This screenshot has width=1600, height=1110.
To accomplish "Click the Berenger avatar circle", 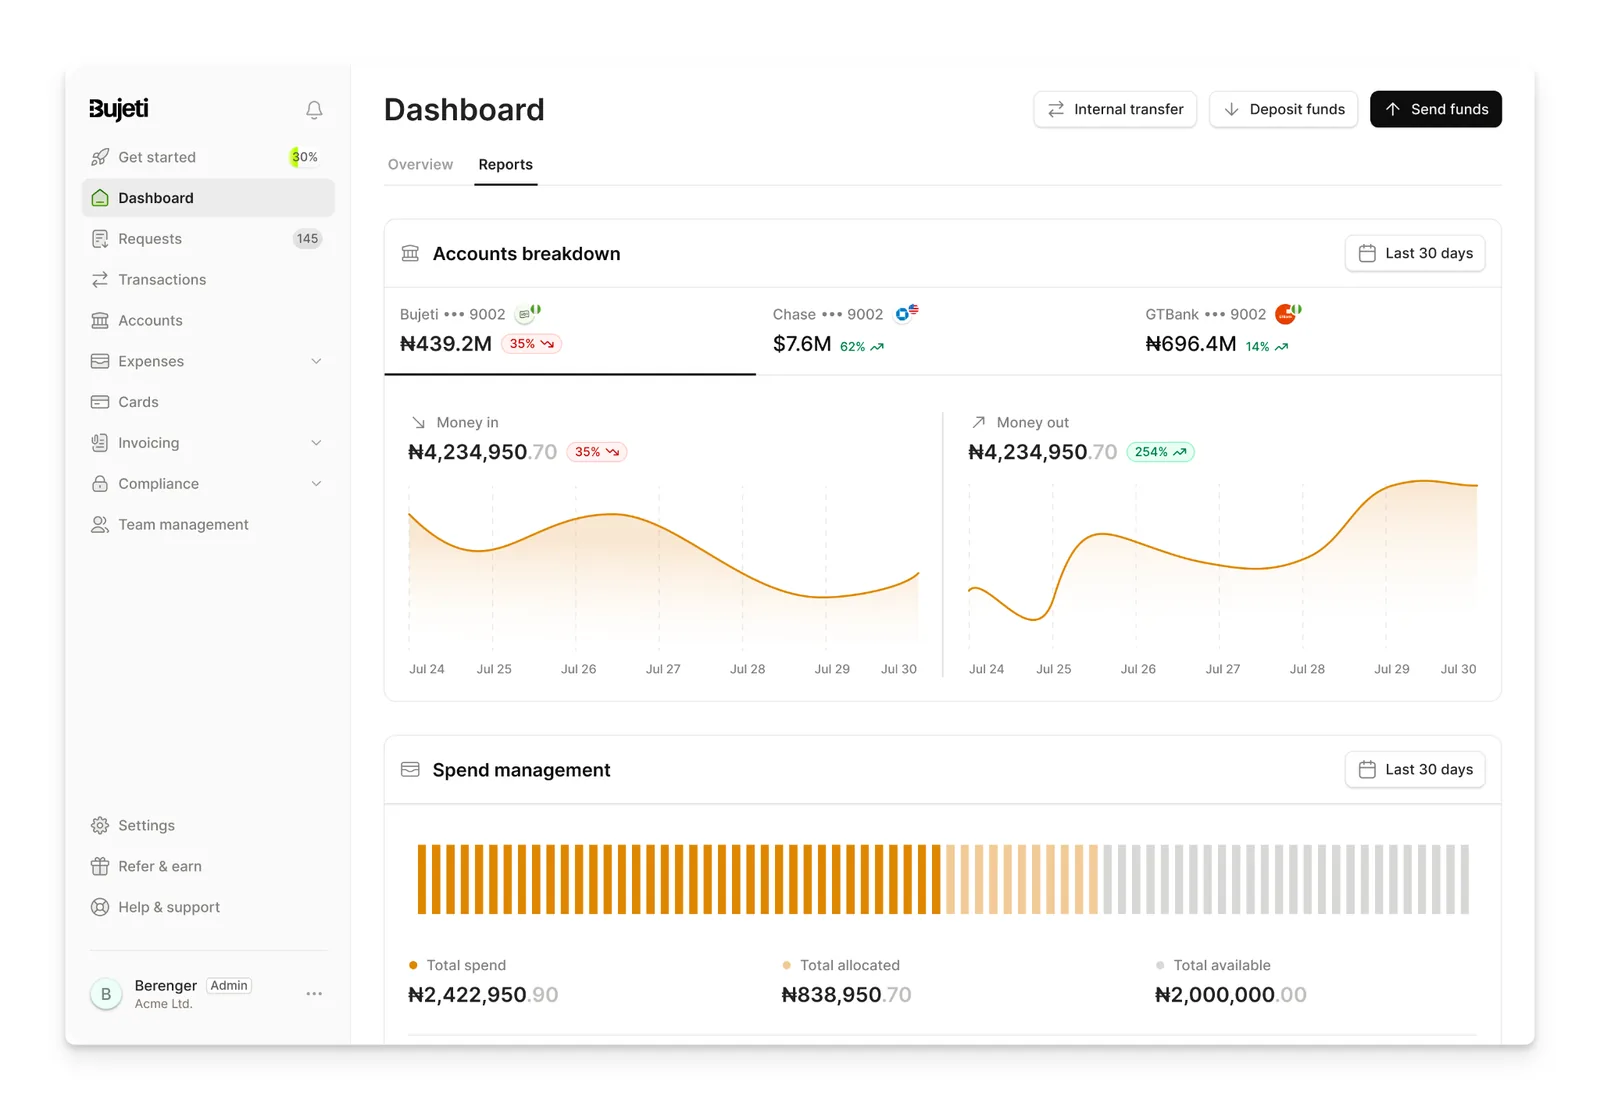I will [x=106, y=994].
